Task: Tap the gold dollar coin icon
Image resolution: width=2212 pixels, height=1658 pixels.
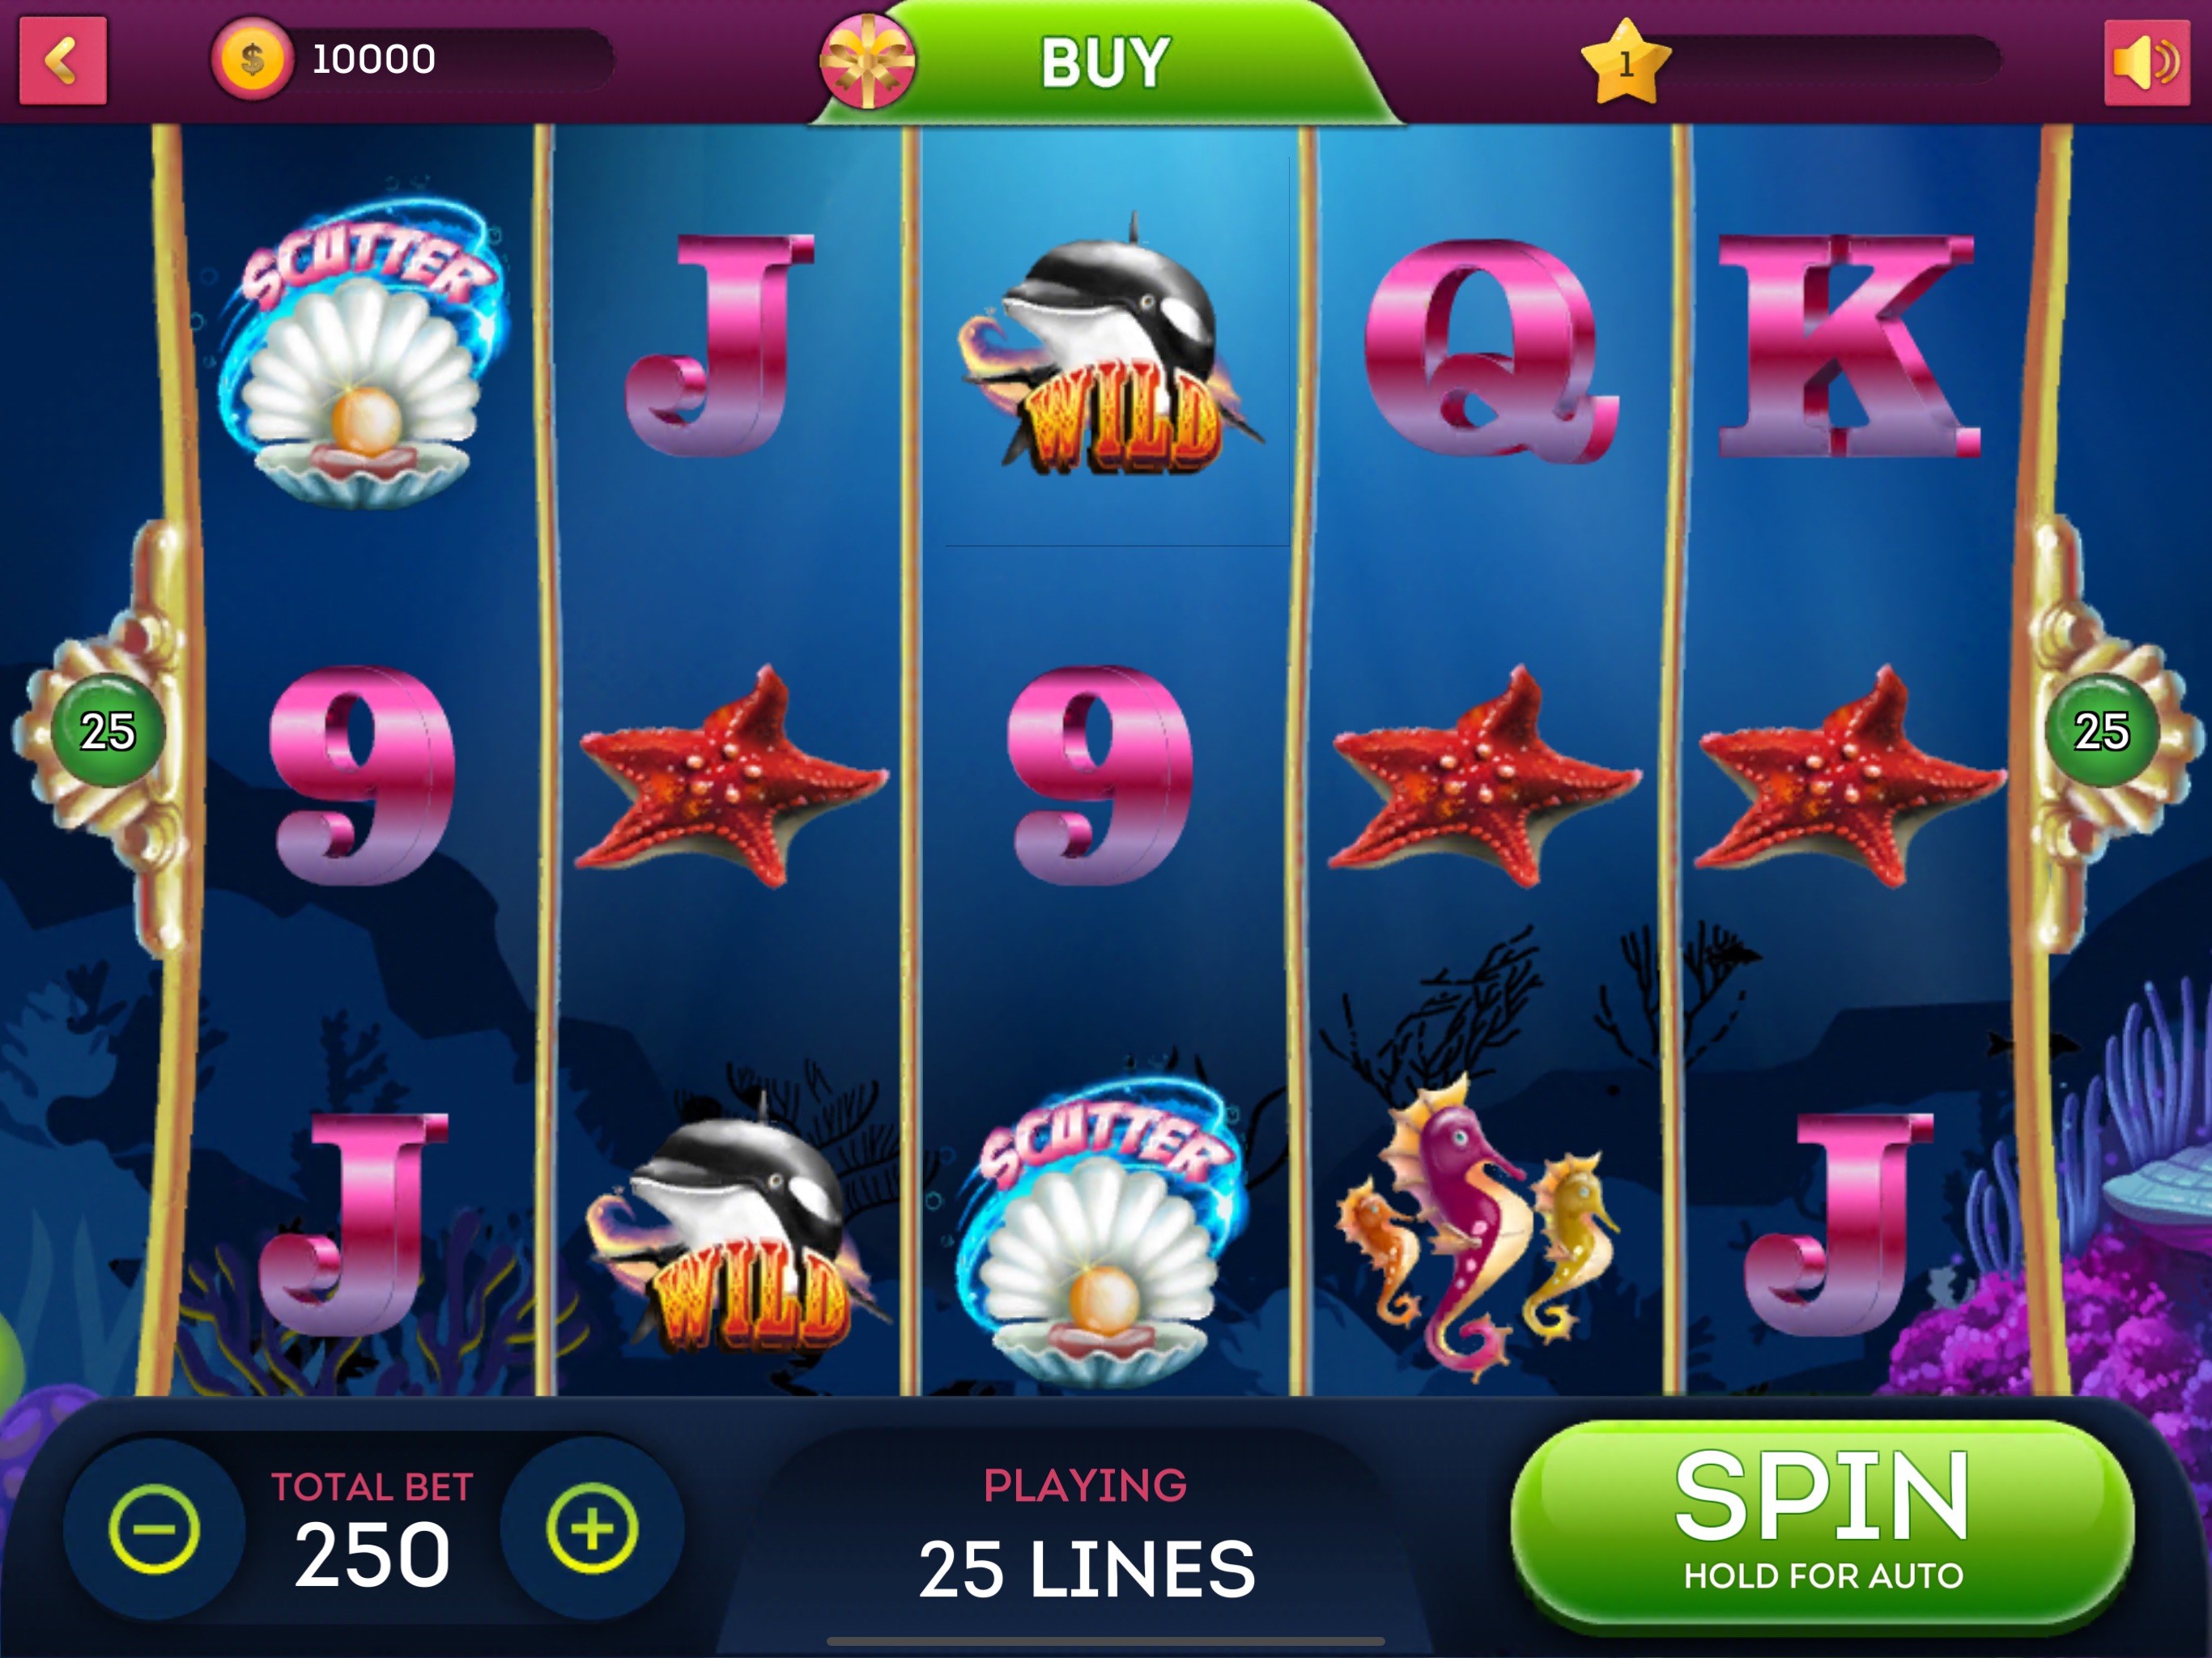Action: (x=252, y=60)
